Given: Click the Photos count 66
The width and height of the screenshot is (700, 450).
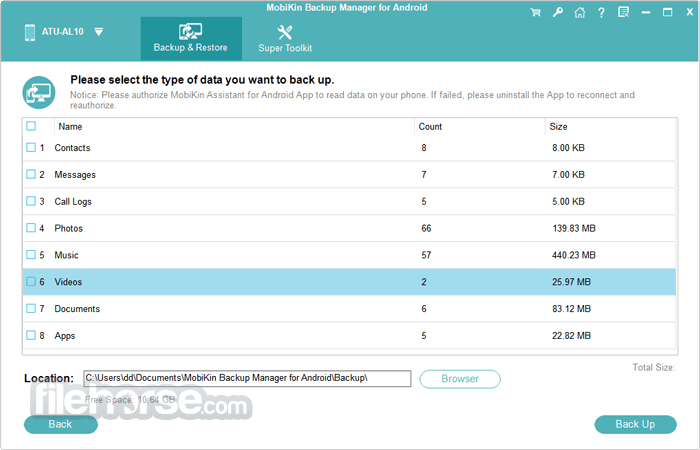Looking at the screenshot, I should pyautogui.click(x=426, y=229).
